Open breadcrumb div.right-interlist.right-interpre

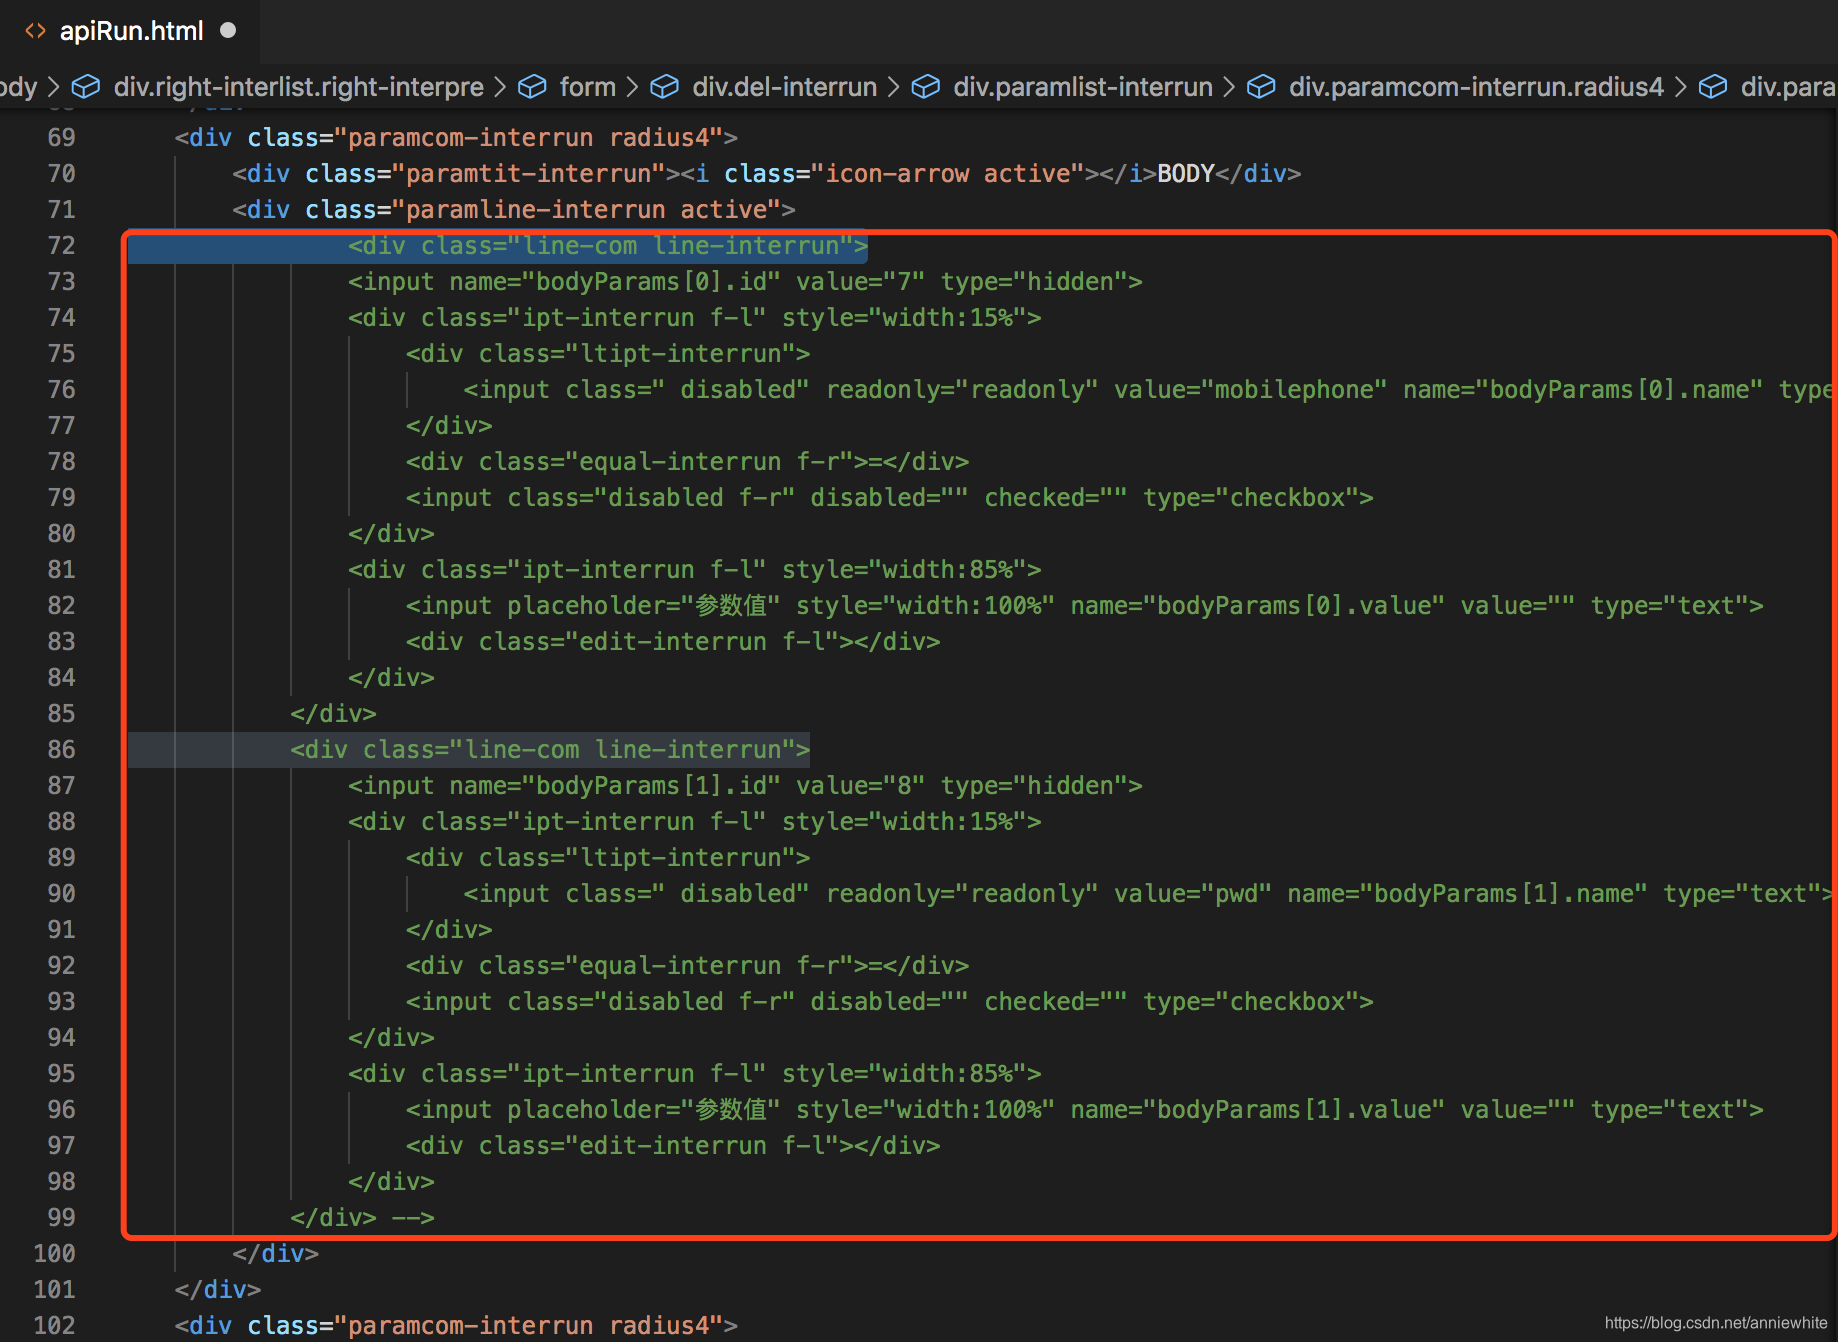coord(298,87)
